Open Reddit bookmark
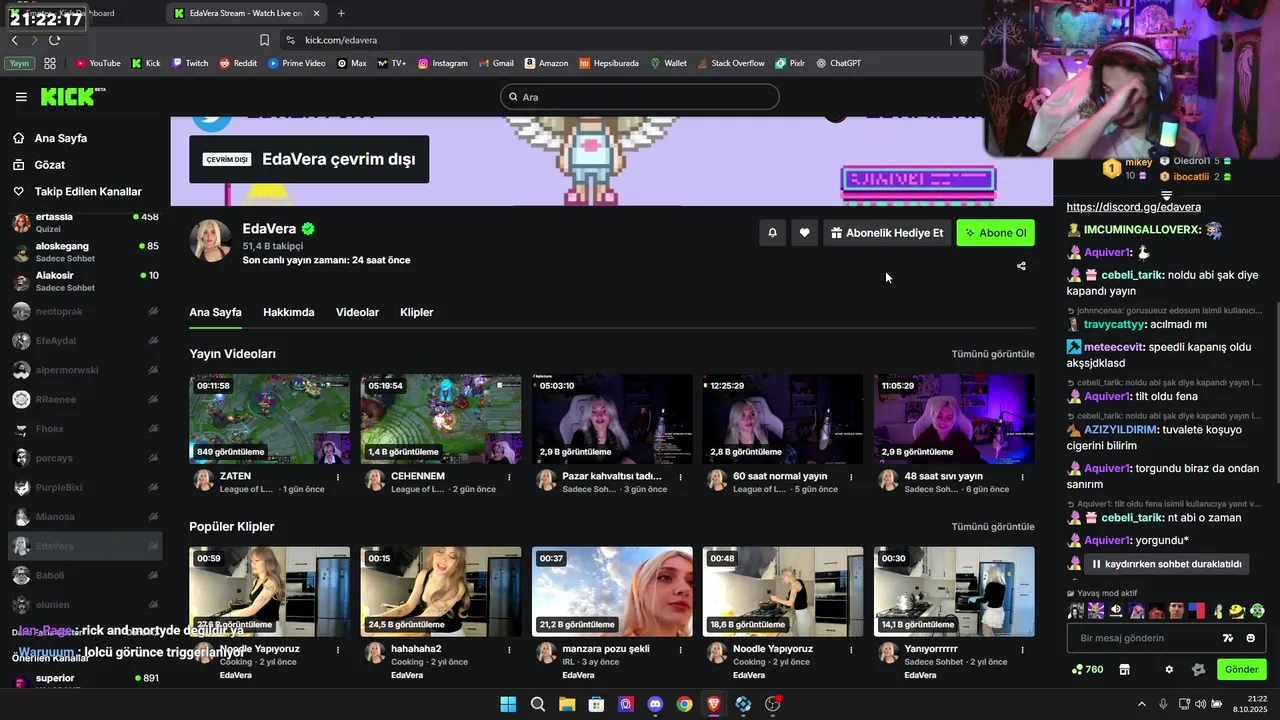 [x=238, y=63]
